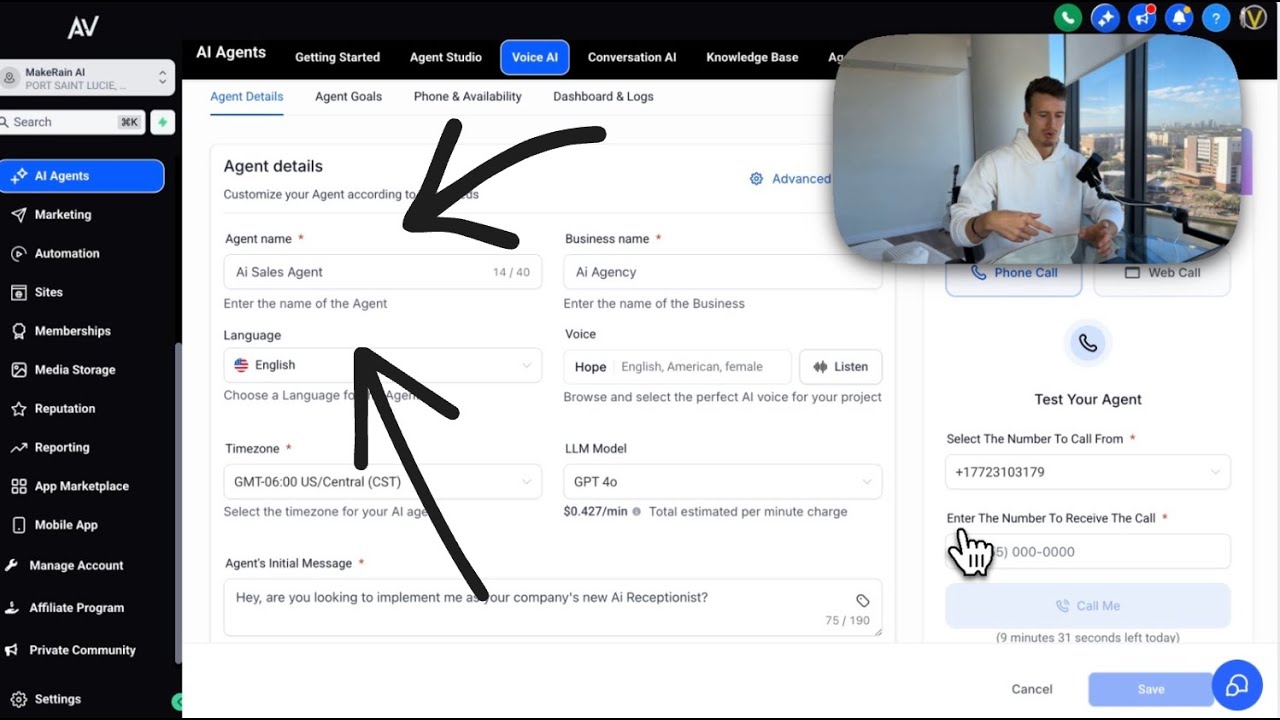Open the megaphone announcements icon
Screen dimensions: 1280x720
[1142, 17]
